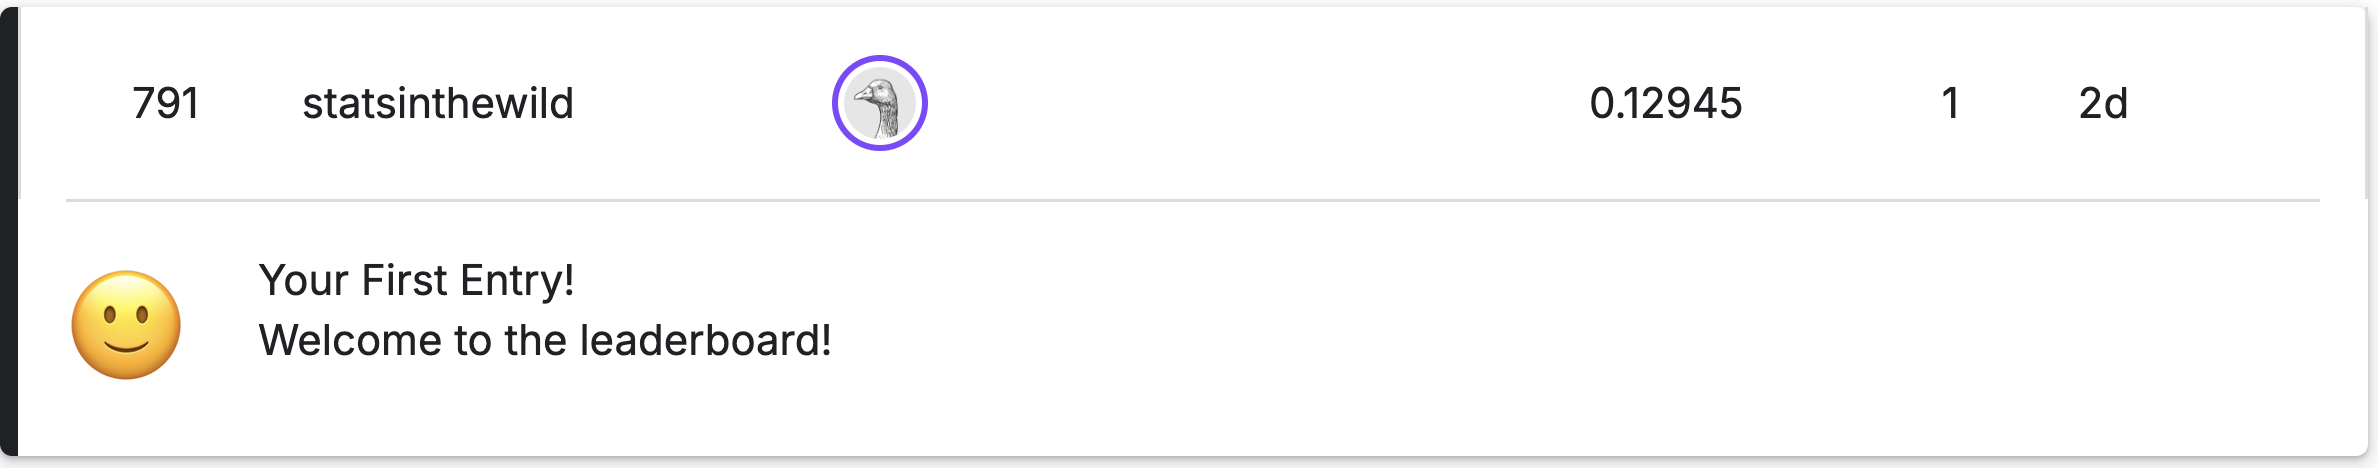2378x468 pixels.
Task: Open the statsinthewild team name
Action: click(438, 104)
